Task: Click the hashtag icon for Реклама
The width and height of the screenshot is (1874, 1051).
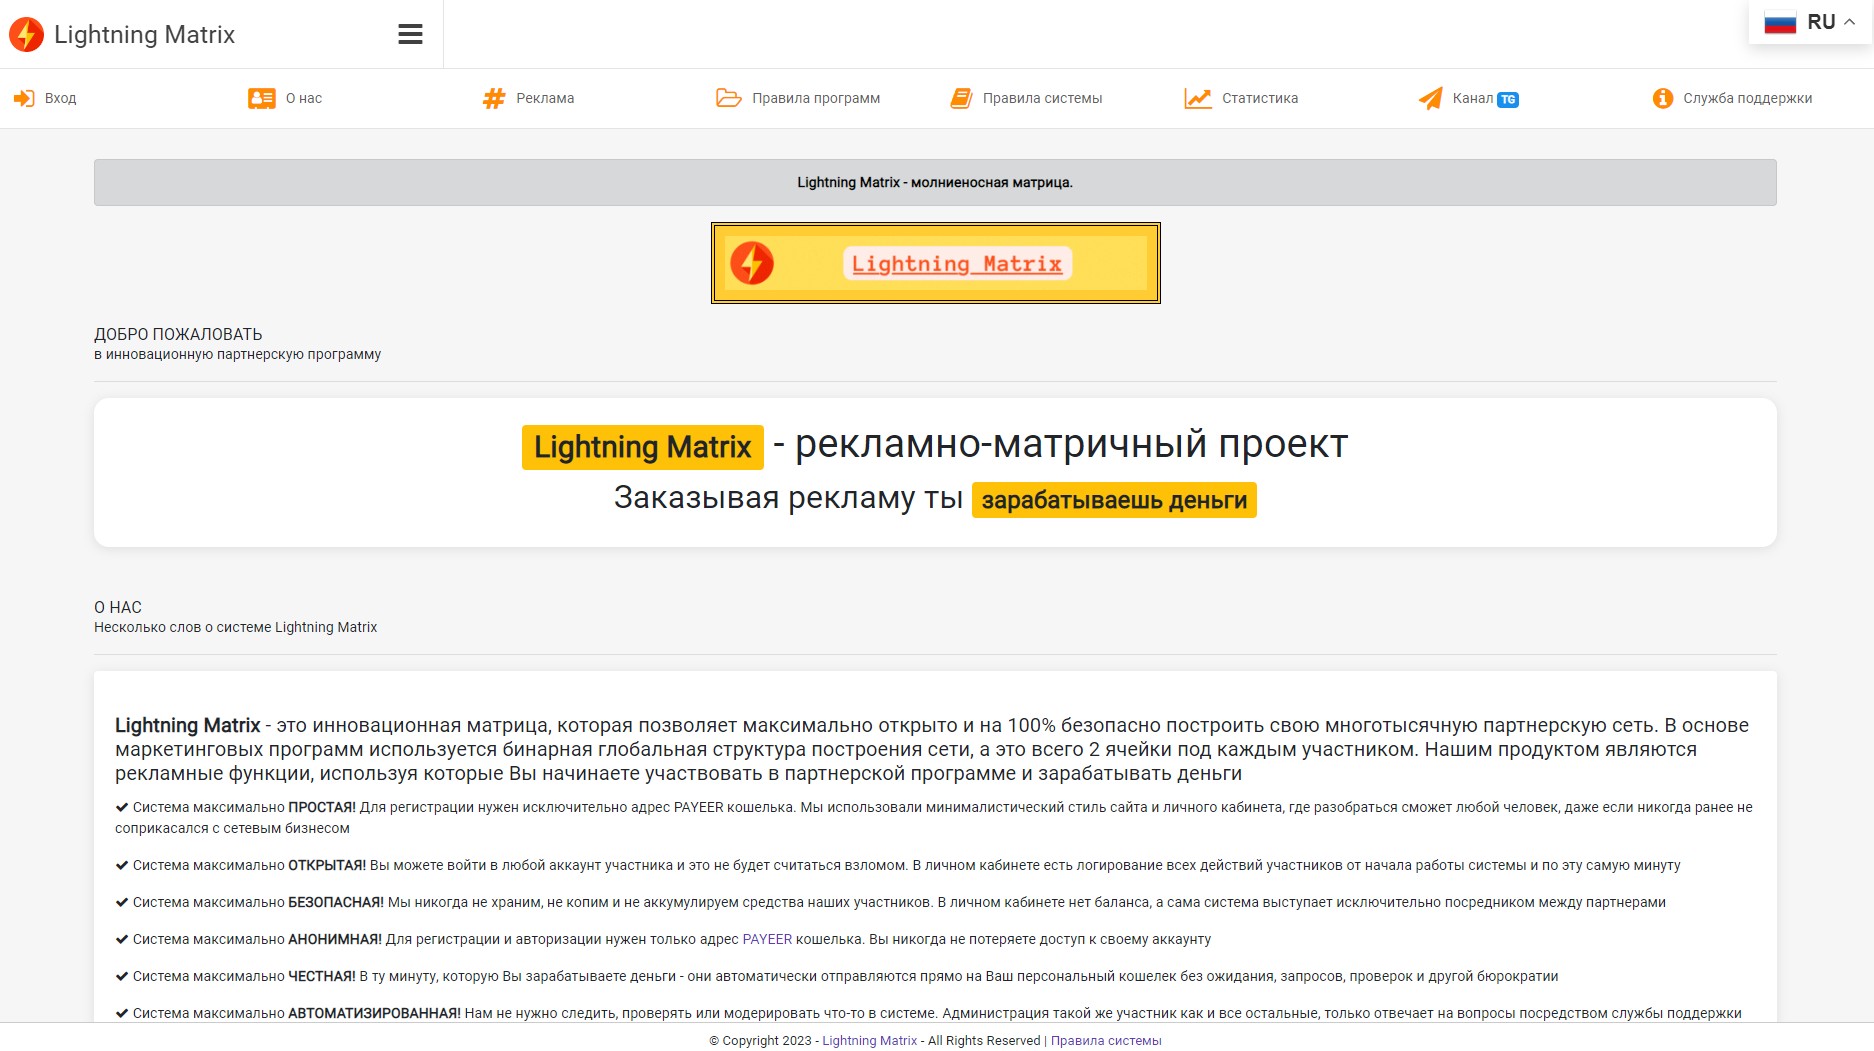Action: pos(494,98)
